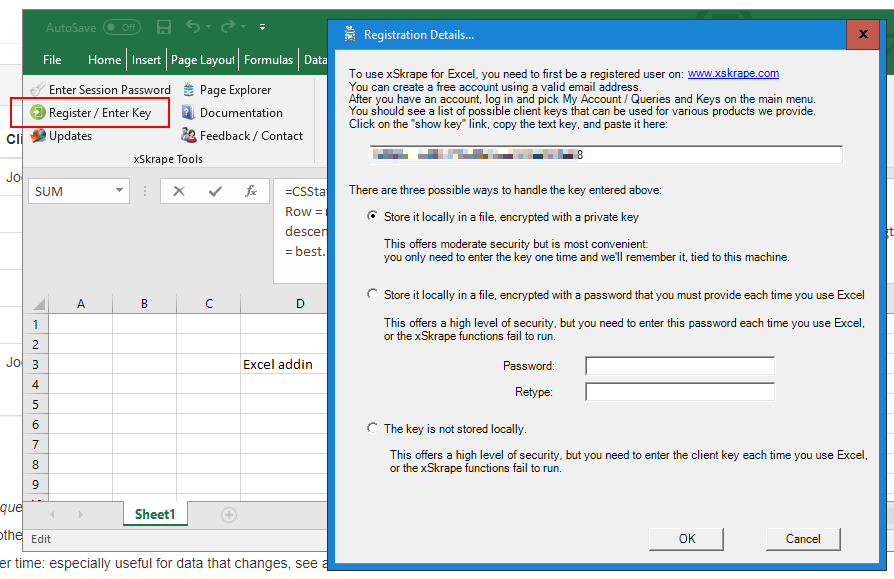The width and height of the screenshot is (894, 579).
Task: Click the Feedback / Contact button label
Action: click(x=251, y=136)
